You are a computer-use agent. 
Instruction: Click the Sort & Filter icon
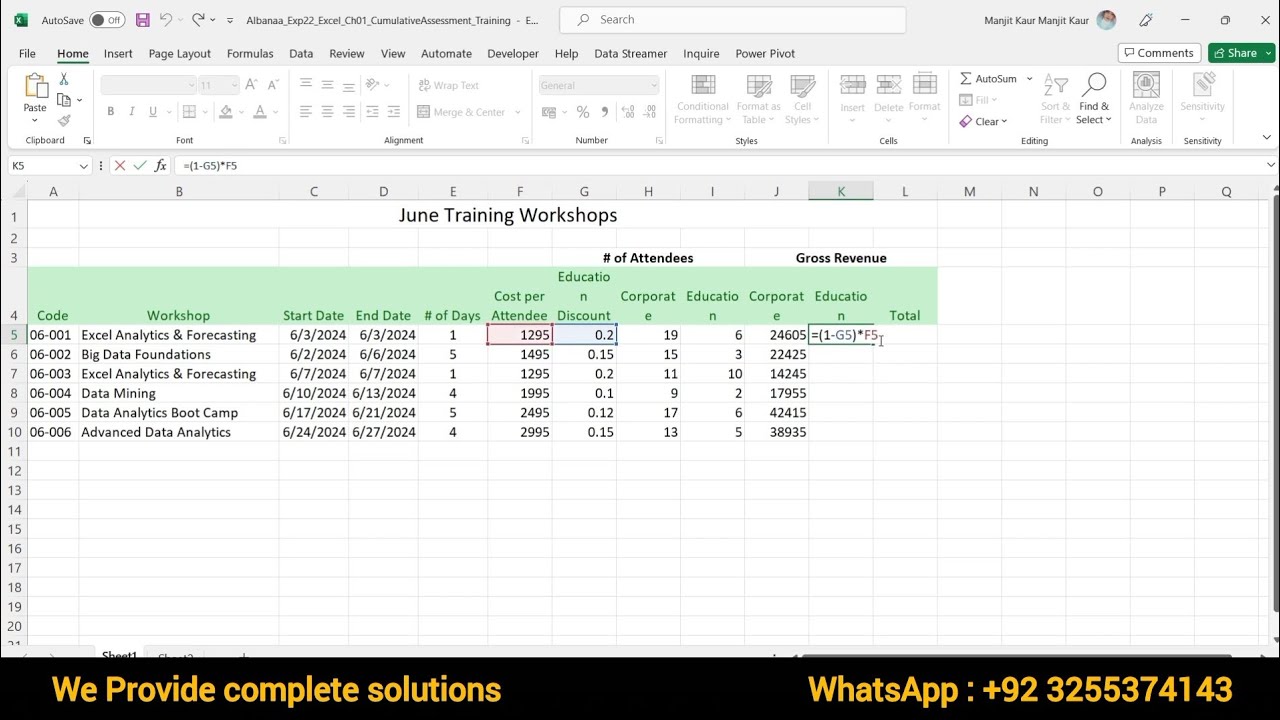(1056, 86)
